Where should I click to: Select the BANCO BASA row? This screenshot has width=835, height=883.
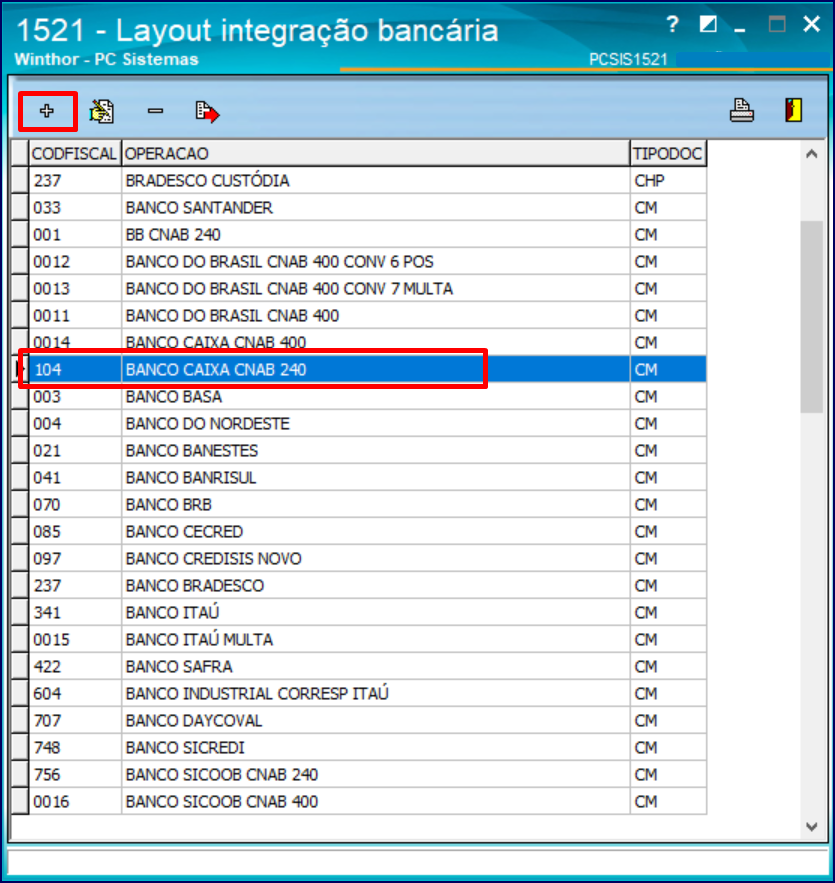(367, 396)
